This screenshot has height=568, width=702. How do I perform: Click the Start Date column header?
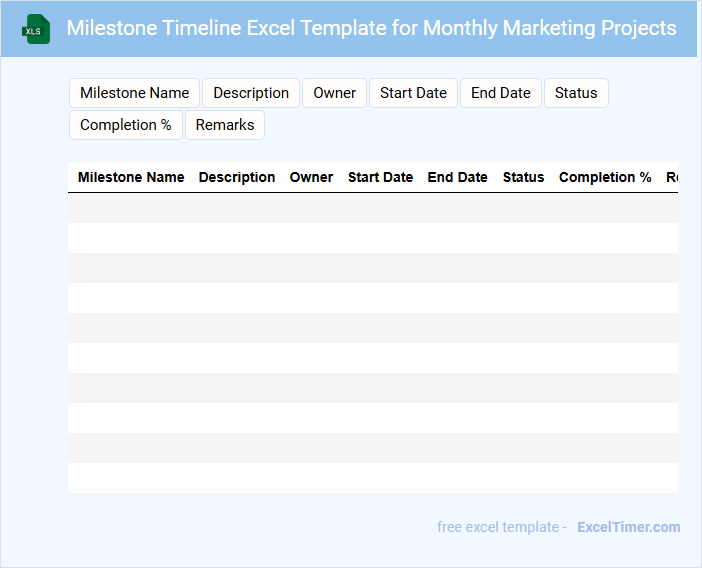[380, 177]
